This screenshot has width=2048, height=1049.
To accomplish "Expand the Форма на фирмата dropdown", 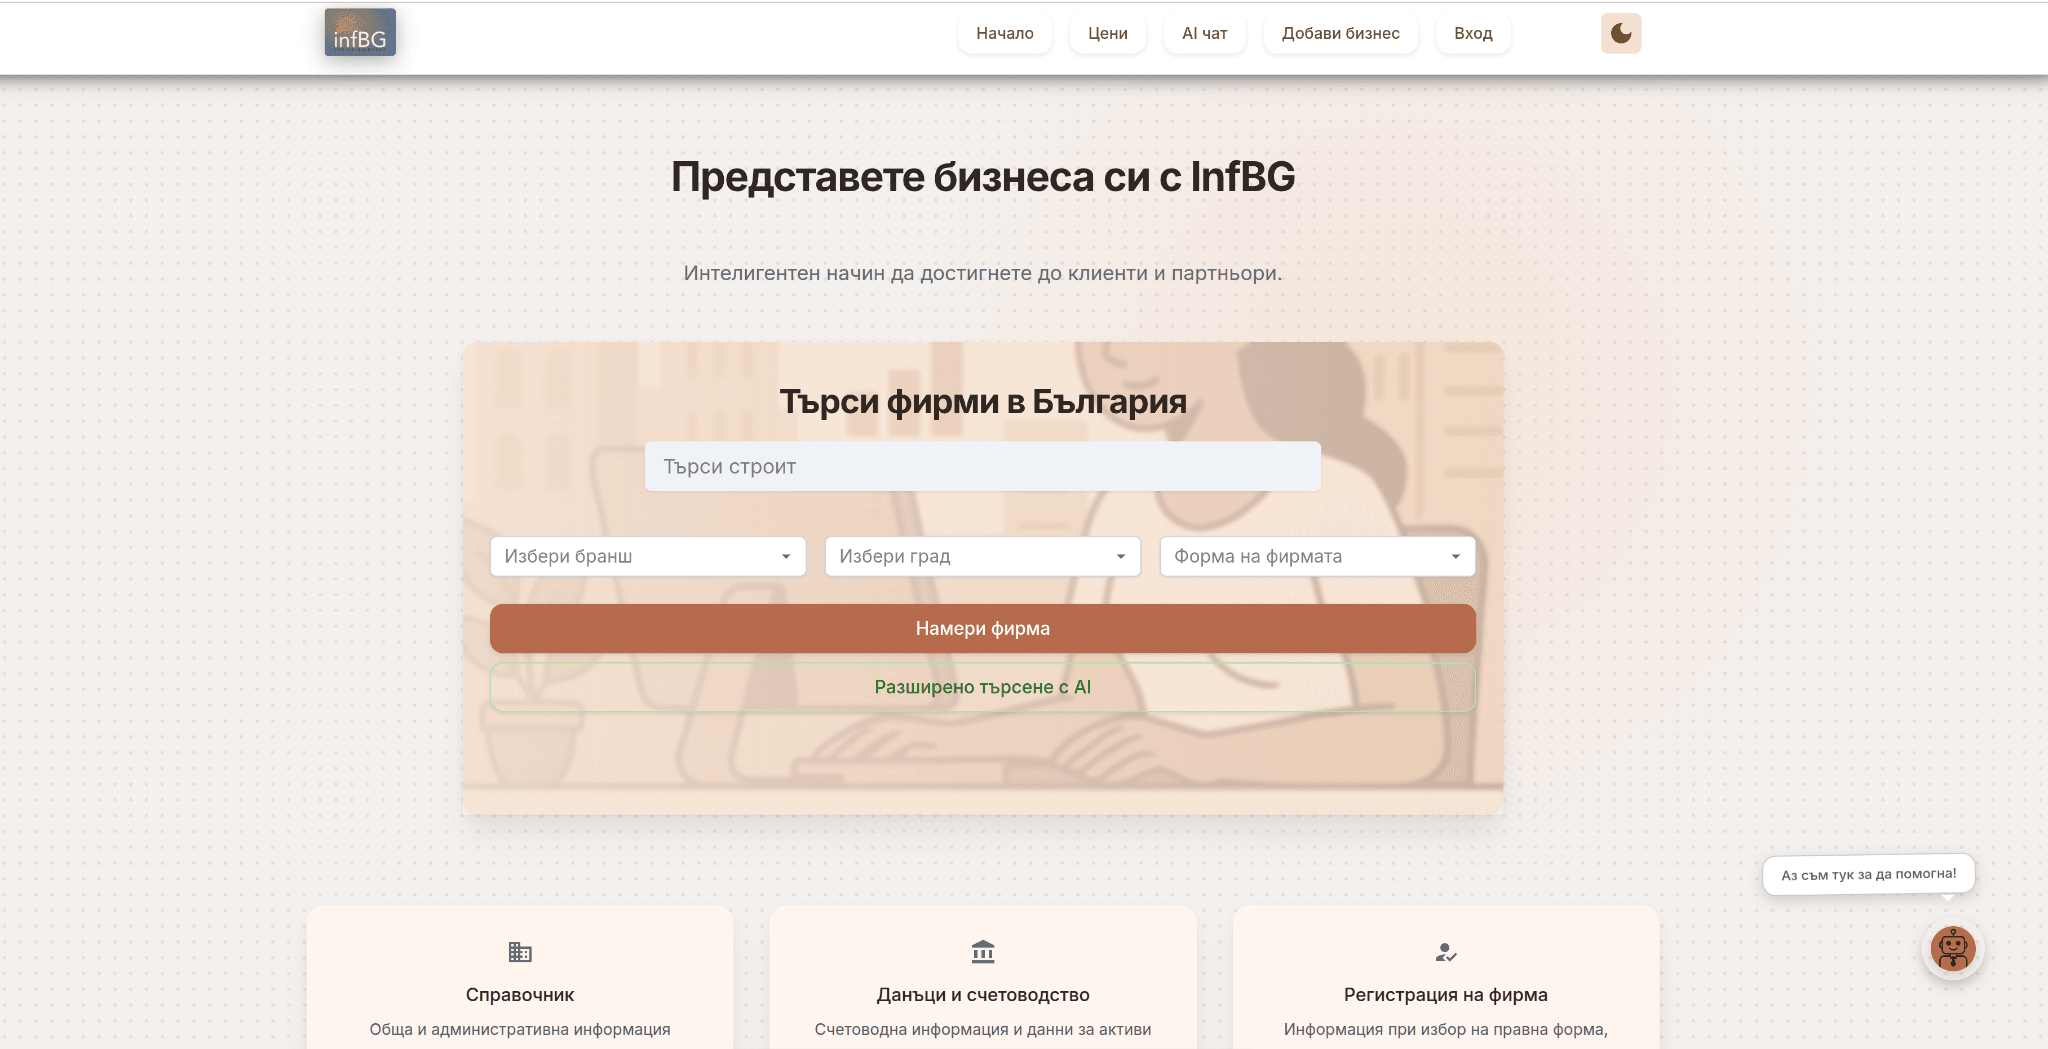I will [x=1318, y=556].
